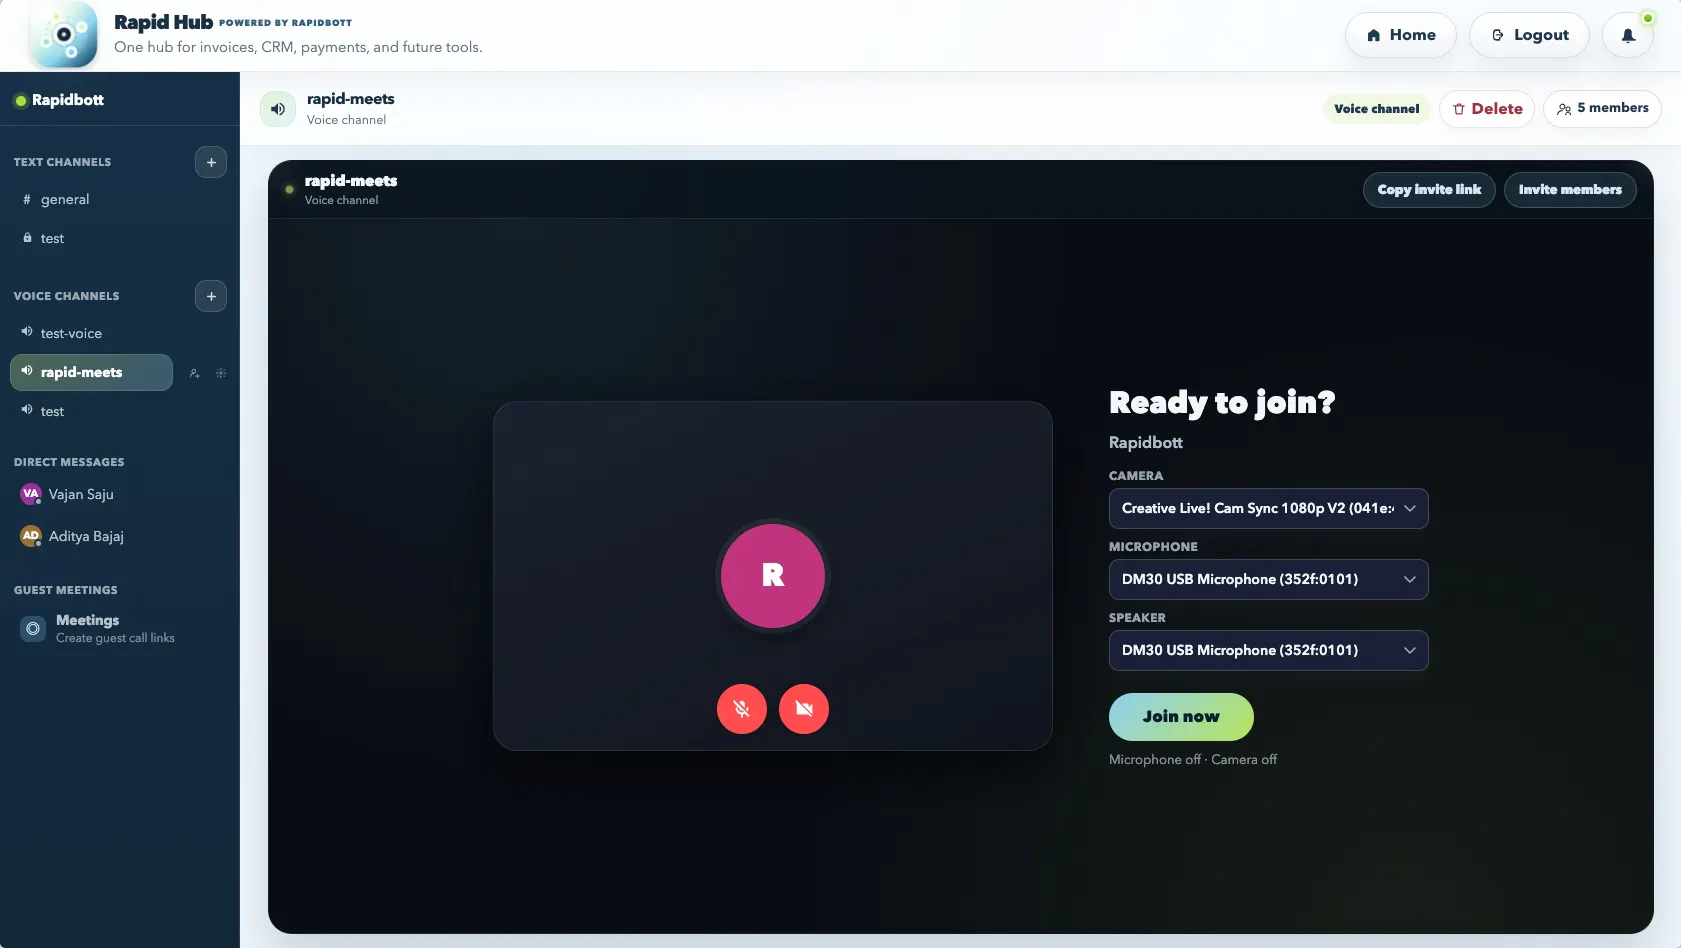Open settings gear beside rapid-meets channel
This screenshot has height=948, width=1681.
click(x=221, y=373)
